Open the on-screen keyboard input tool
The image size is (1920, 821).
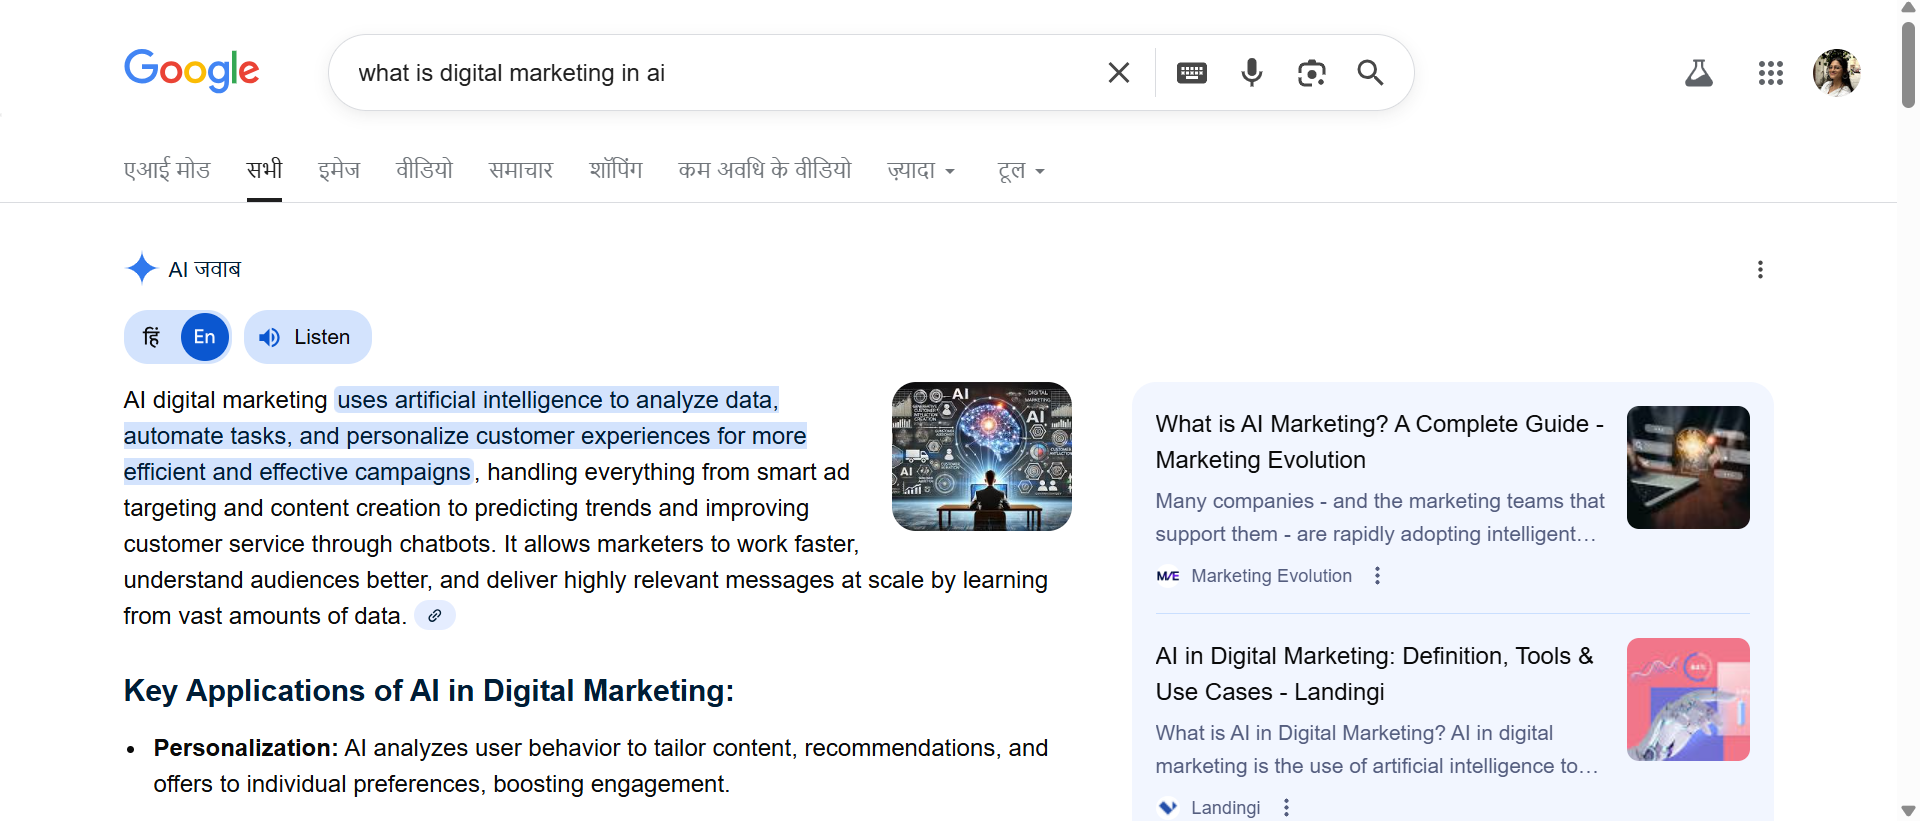point(1191,73)
